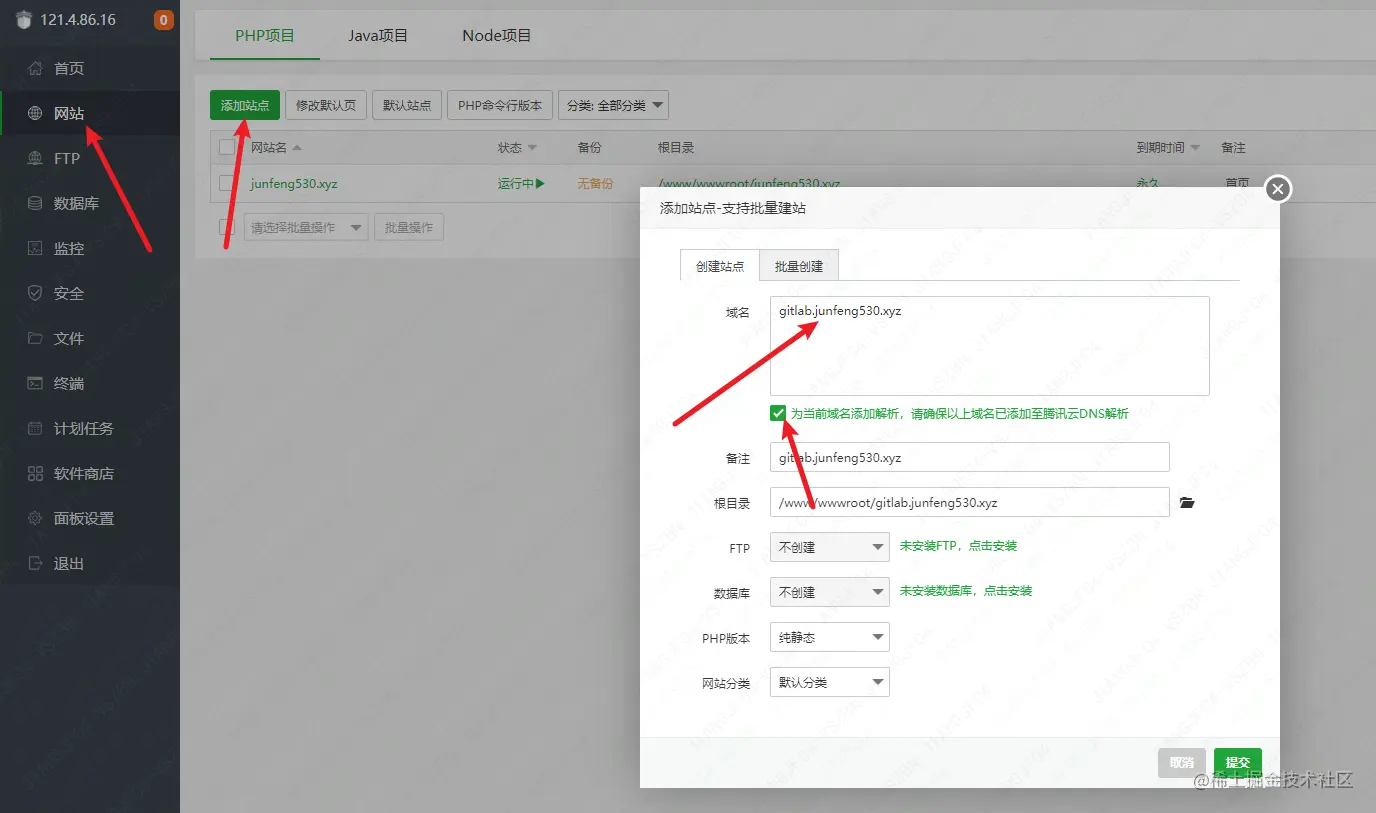Open the orange notification badge showing 0
Image resolution: width=1376 pixels, height=813 pixels.
(x=164, y=20)
